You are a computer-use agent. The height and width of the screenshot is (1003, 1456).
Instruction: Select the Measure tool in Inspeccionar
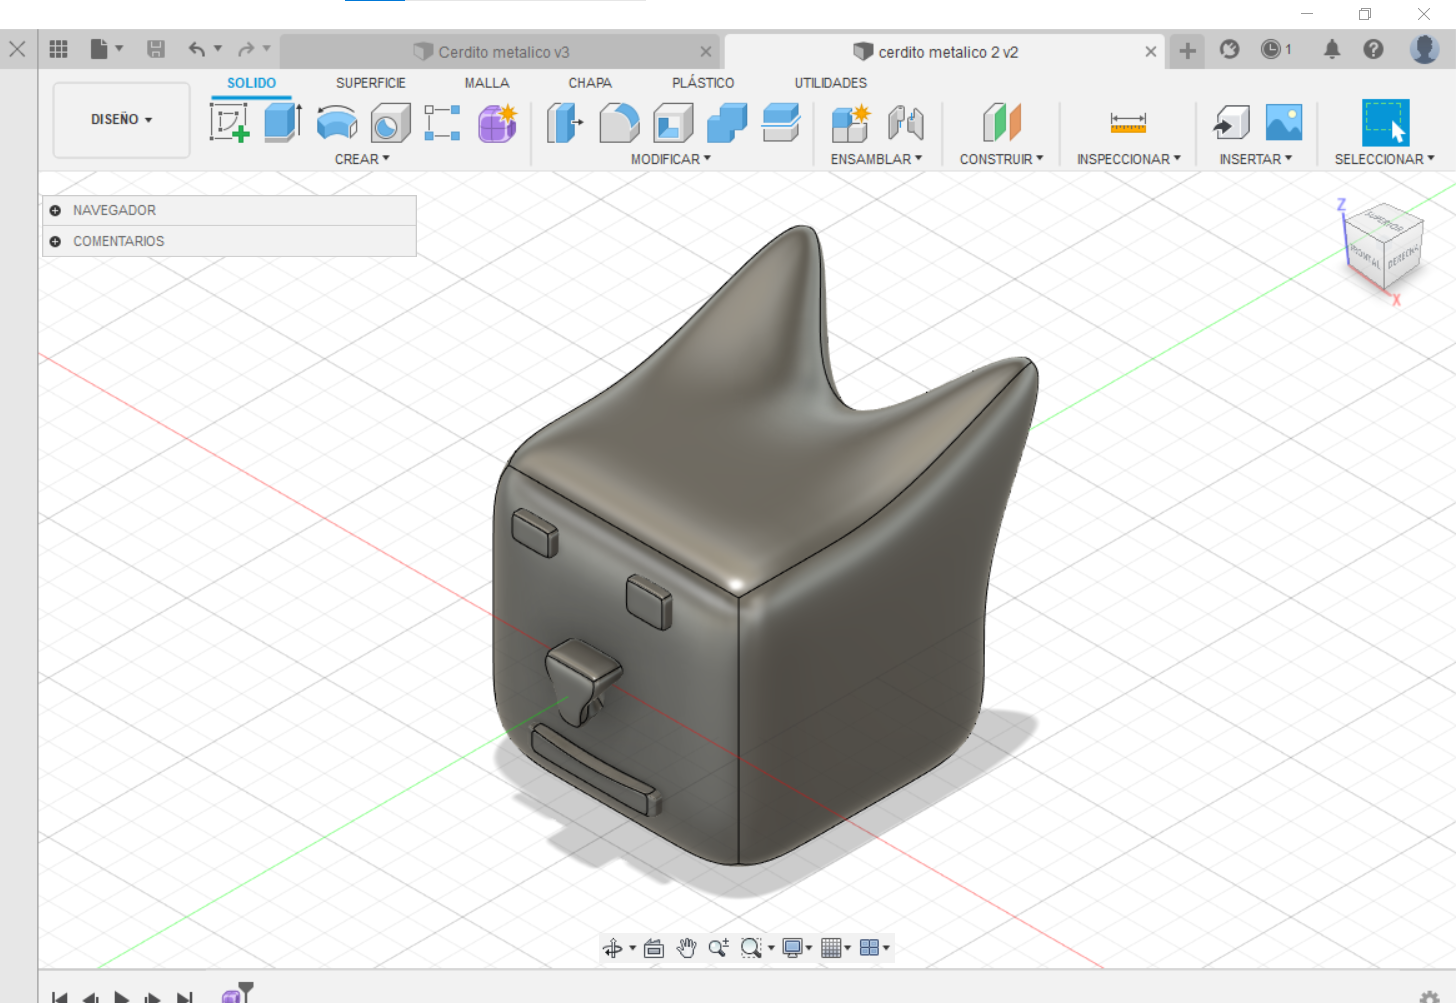(1128, 123)
